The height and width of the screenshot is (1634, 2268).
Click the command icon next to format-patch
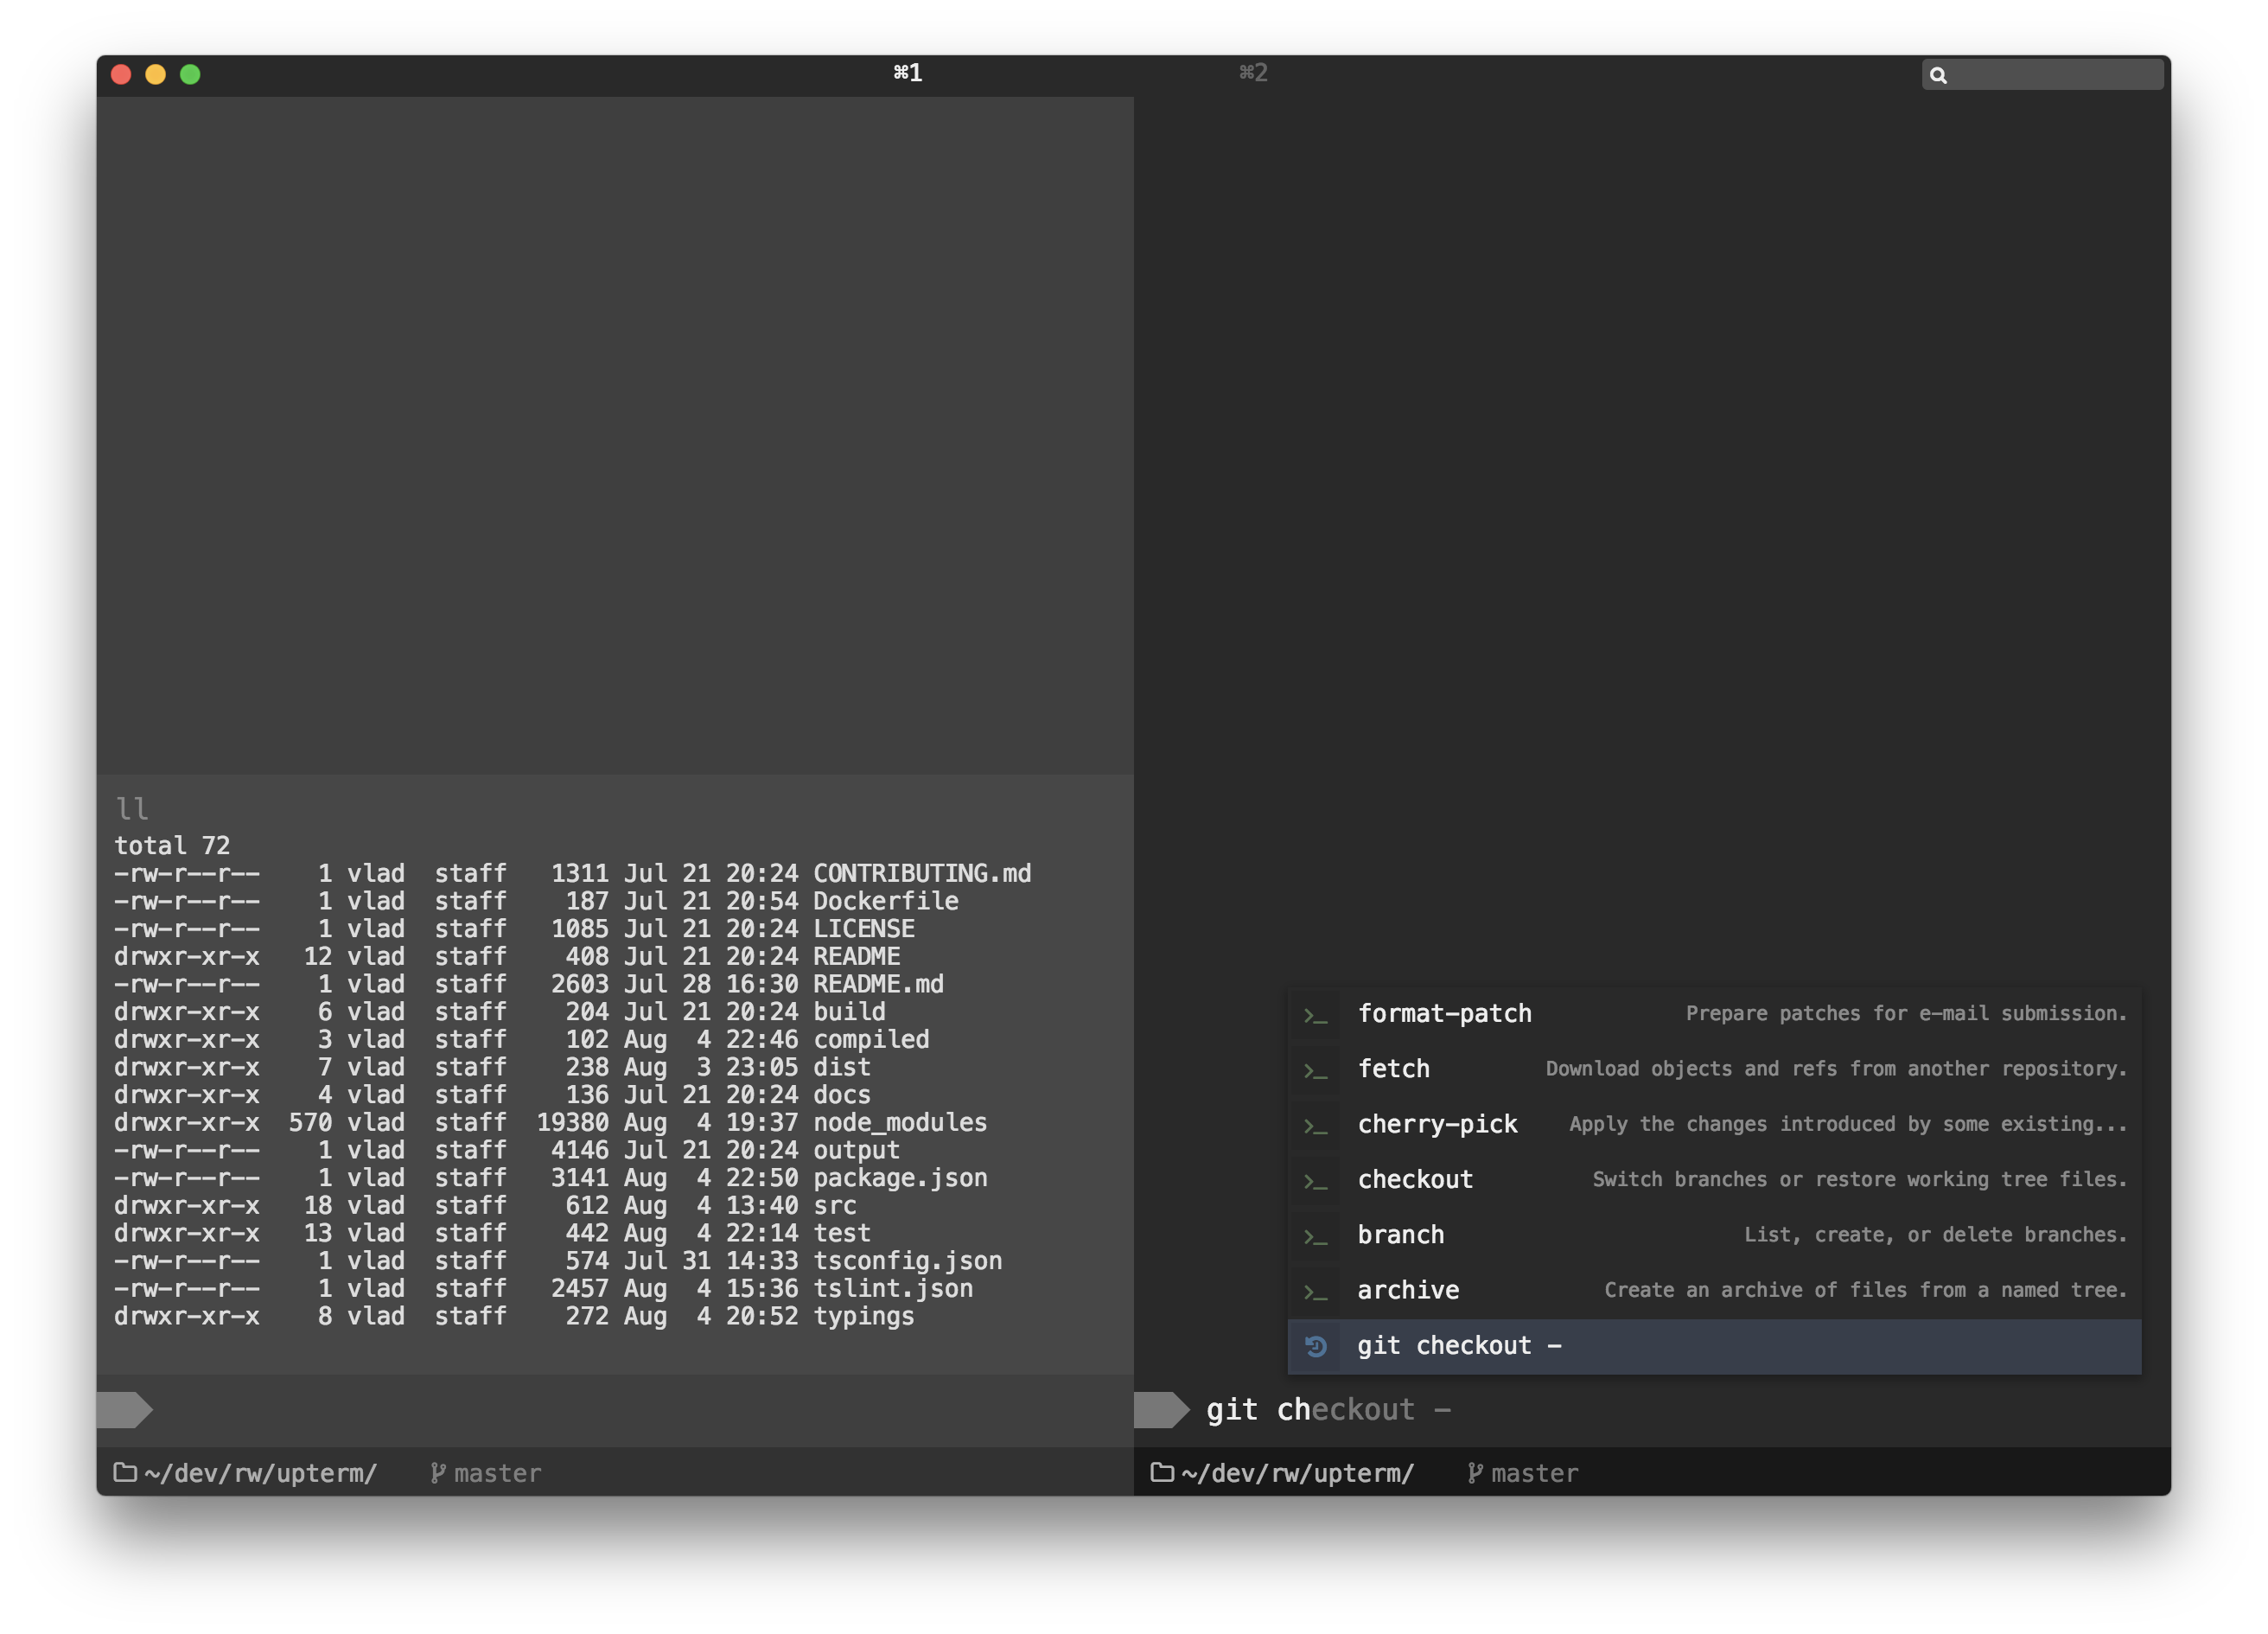[1315, 1017]
